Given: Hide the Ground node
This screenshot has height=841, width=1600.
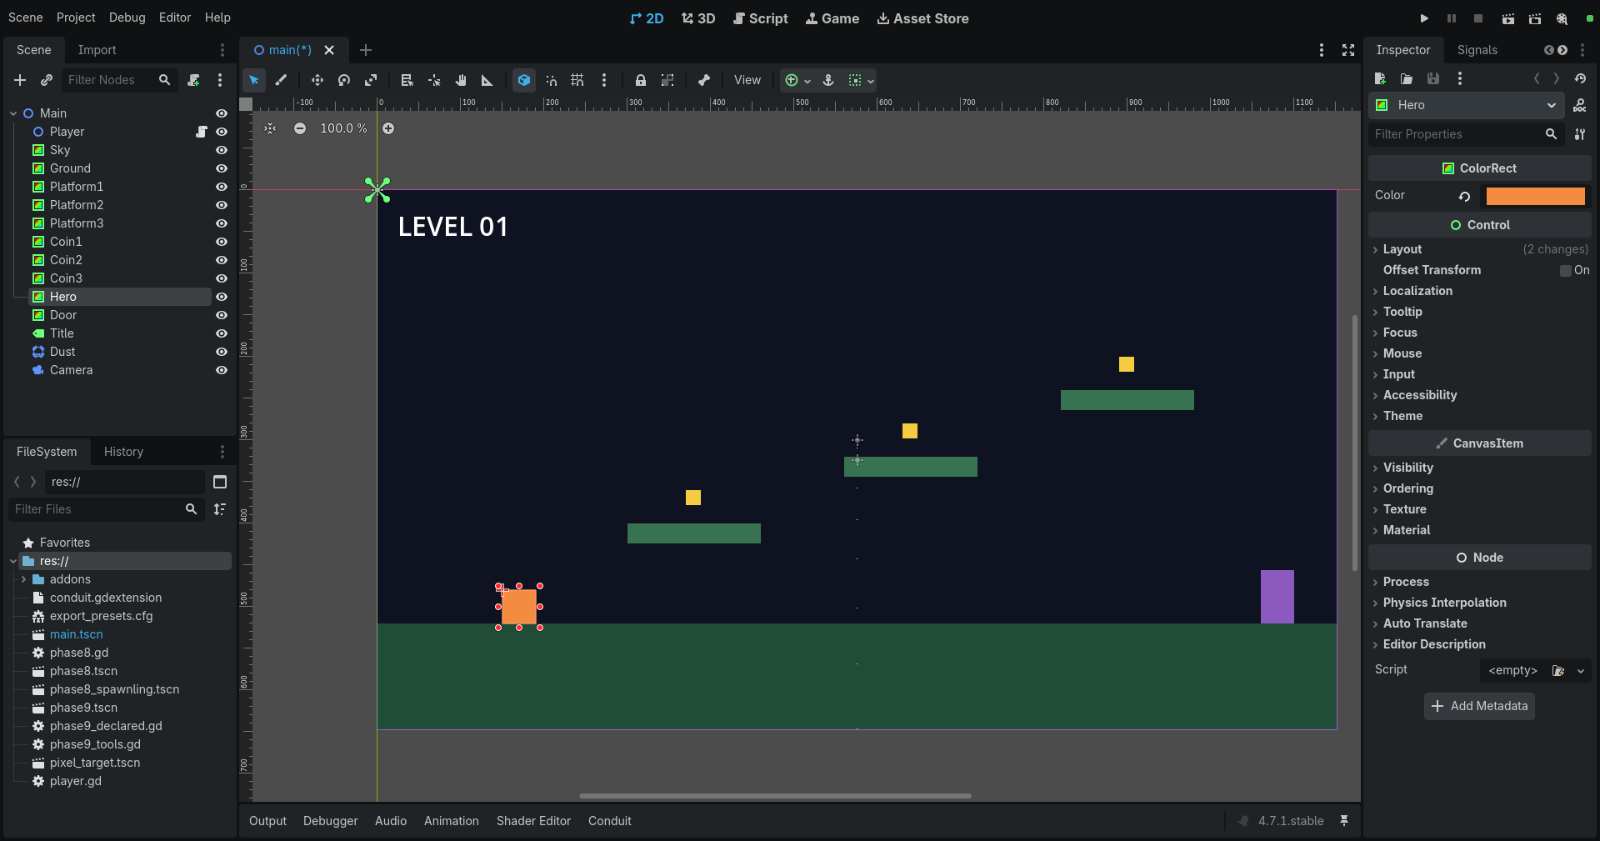Looking at the screenshot, I should (x=222, y=168).
